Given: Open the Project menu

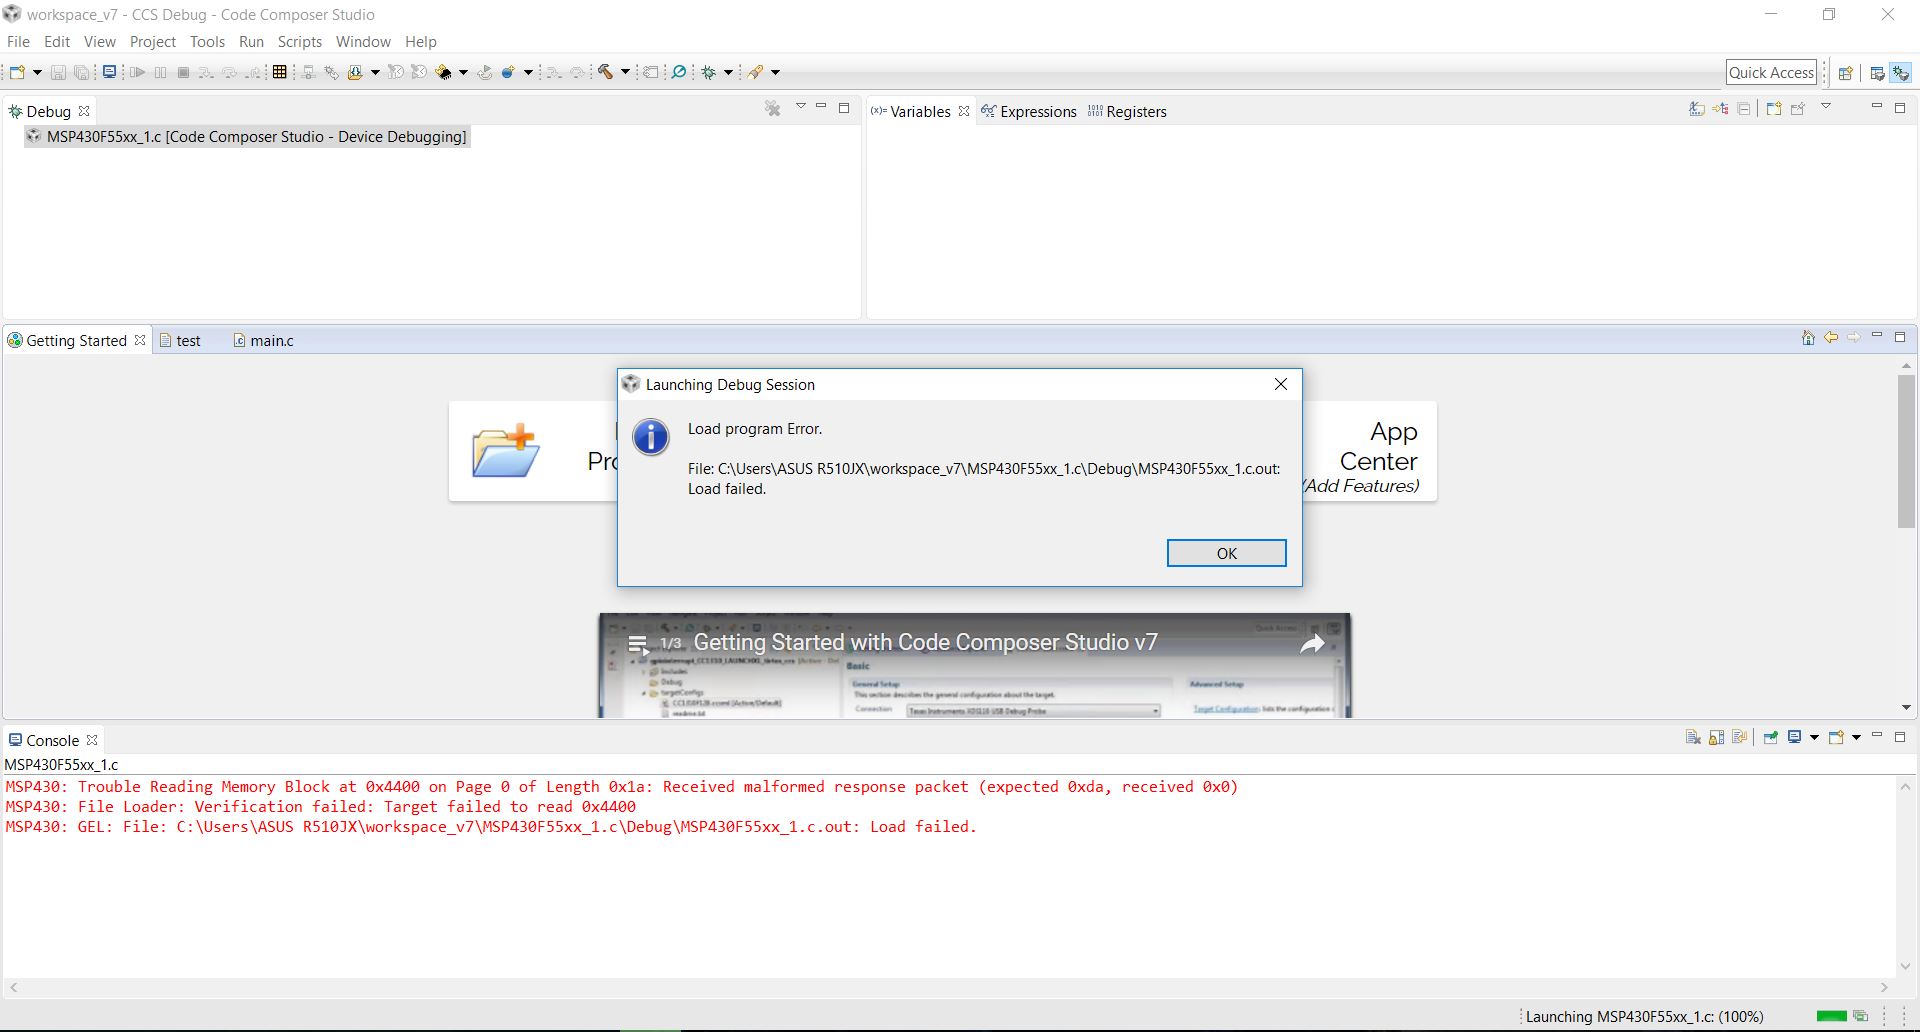Looking at the screenshot, I should pos(152,42).
